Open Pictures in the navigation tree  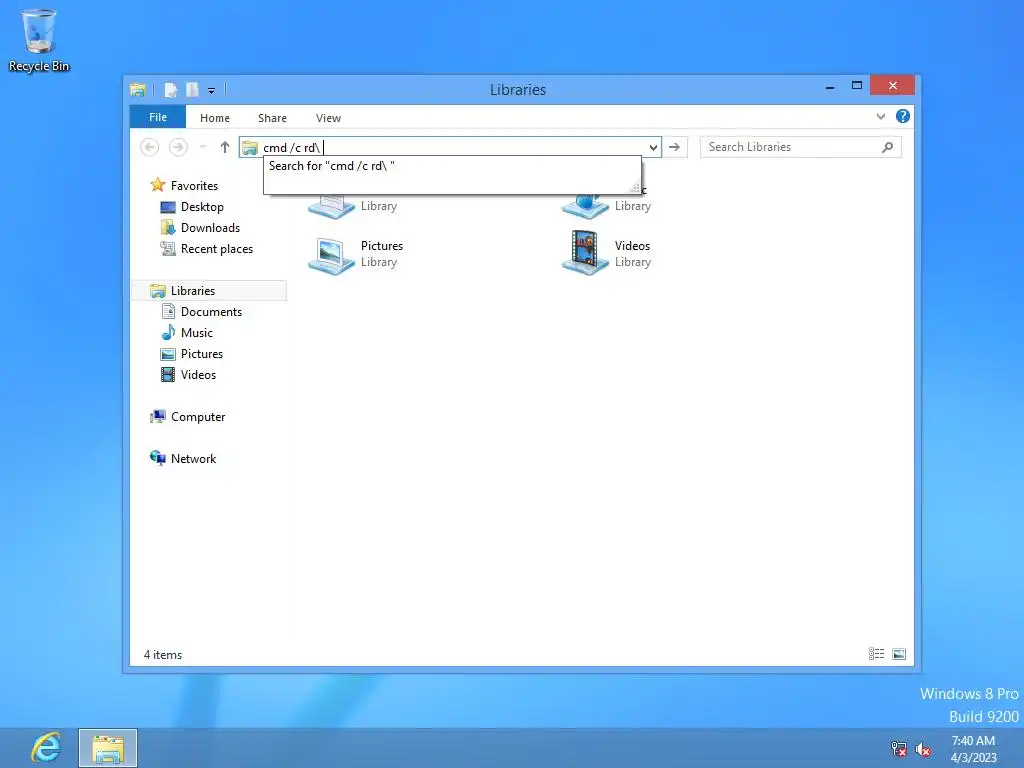202,353
